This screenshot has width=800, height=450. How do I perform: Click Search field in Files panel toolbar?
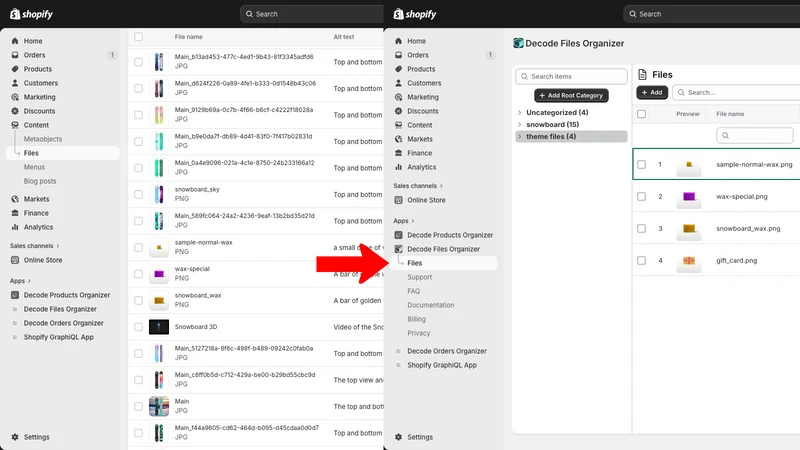coord(736,92)
